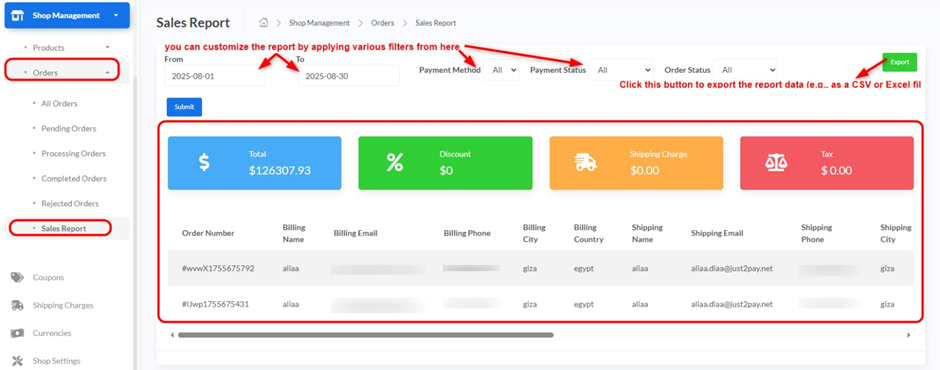Click the From date field
This screenshot has height=370, width=940.
tap(215, 76)
